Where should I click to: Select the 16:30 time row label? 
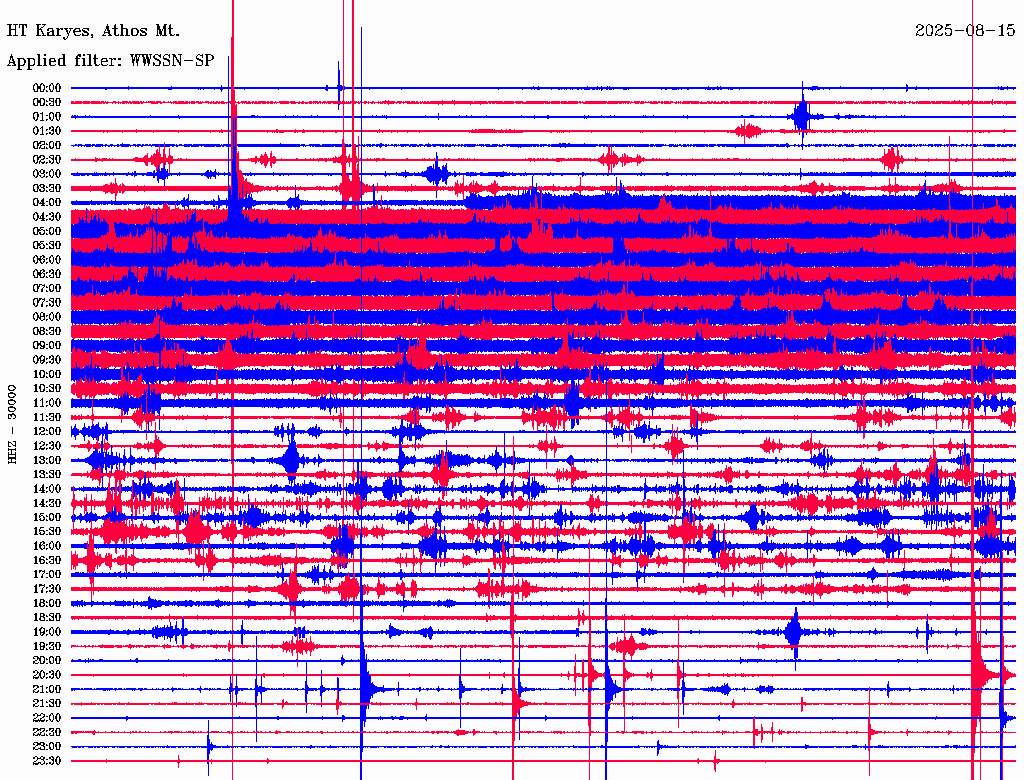(46, 560)
